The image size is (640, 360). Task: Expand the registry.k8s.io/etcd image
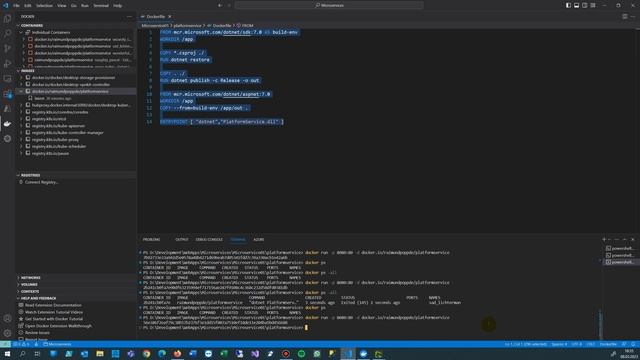click(21, 119)
